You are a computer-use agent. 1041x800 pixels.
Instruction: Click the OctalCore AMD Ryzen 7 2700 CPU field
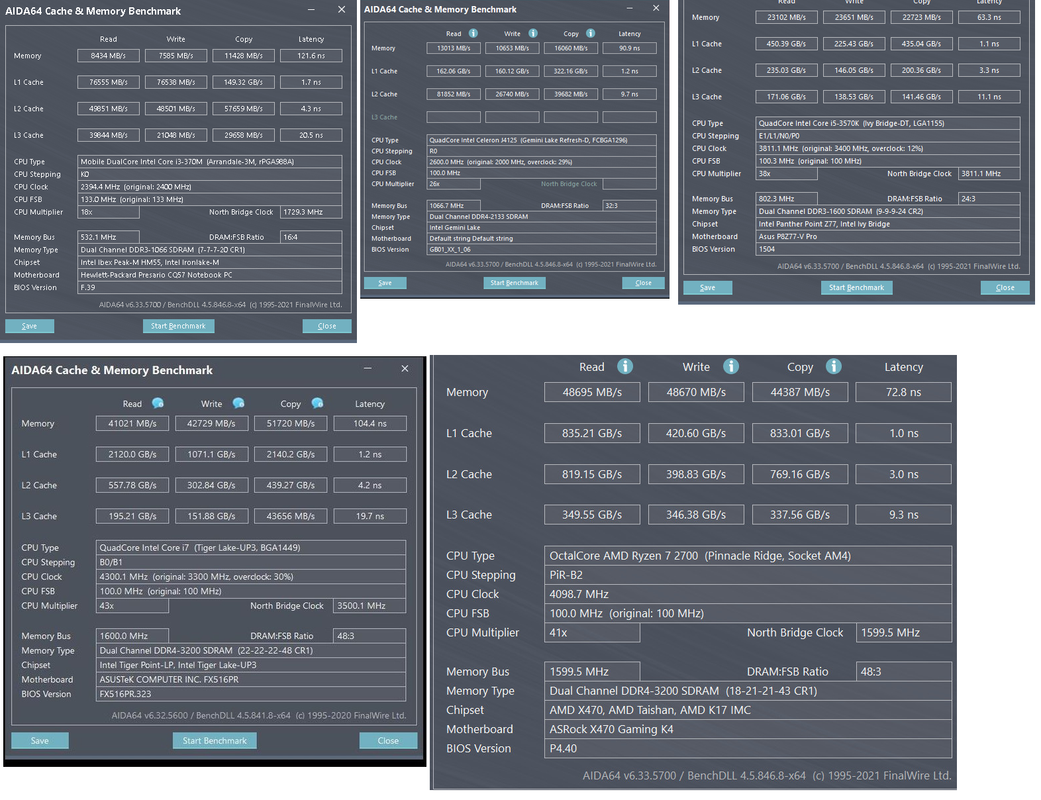pos(748,556)
